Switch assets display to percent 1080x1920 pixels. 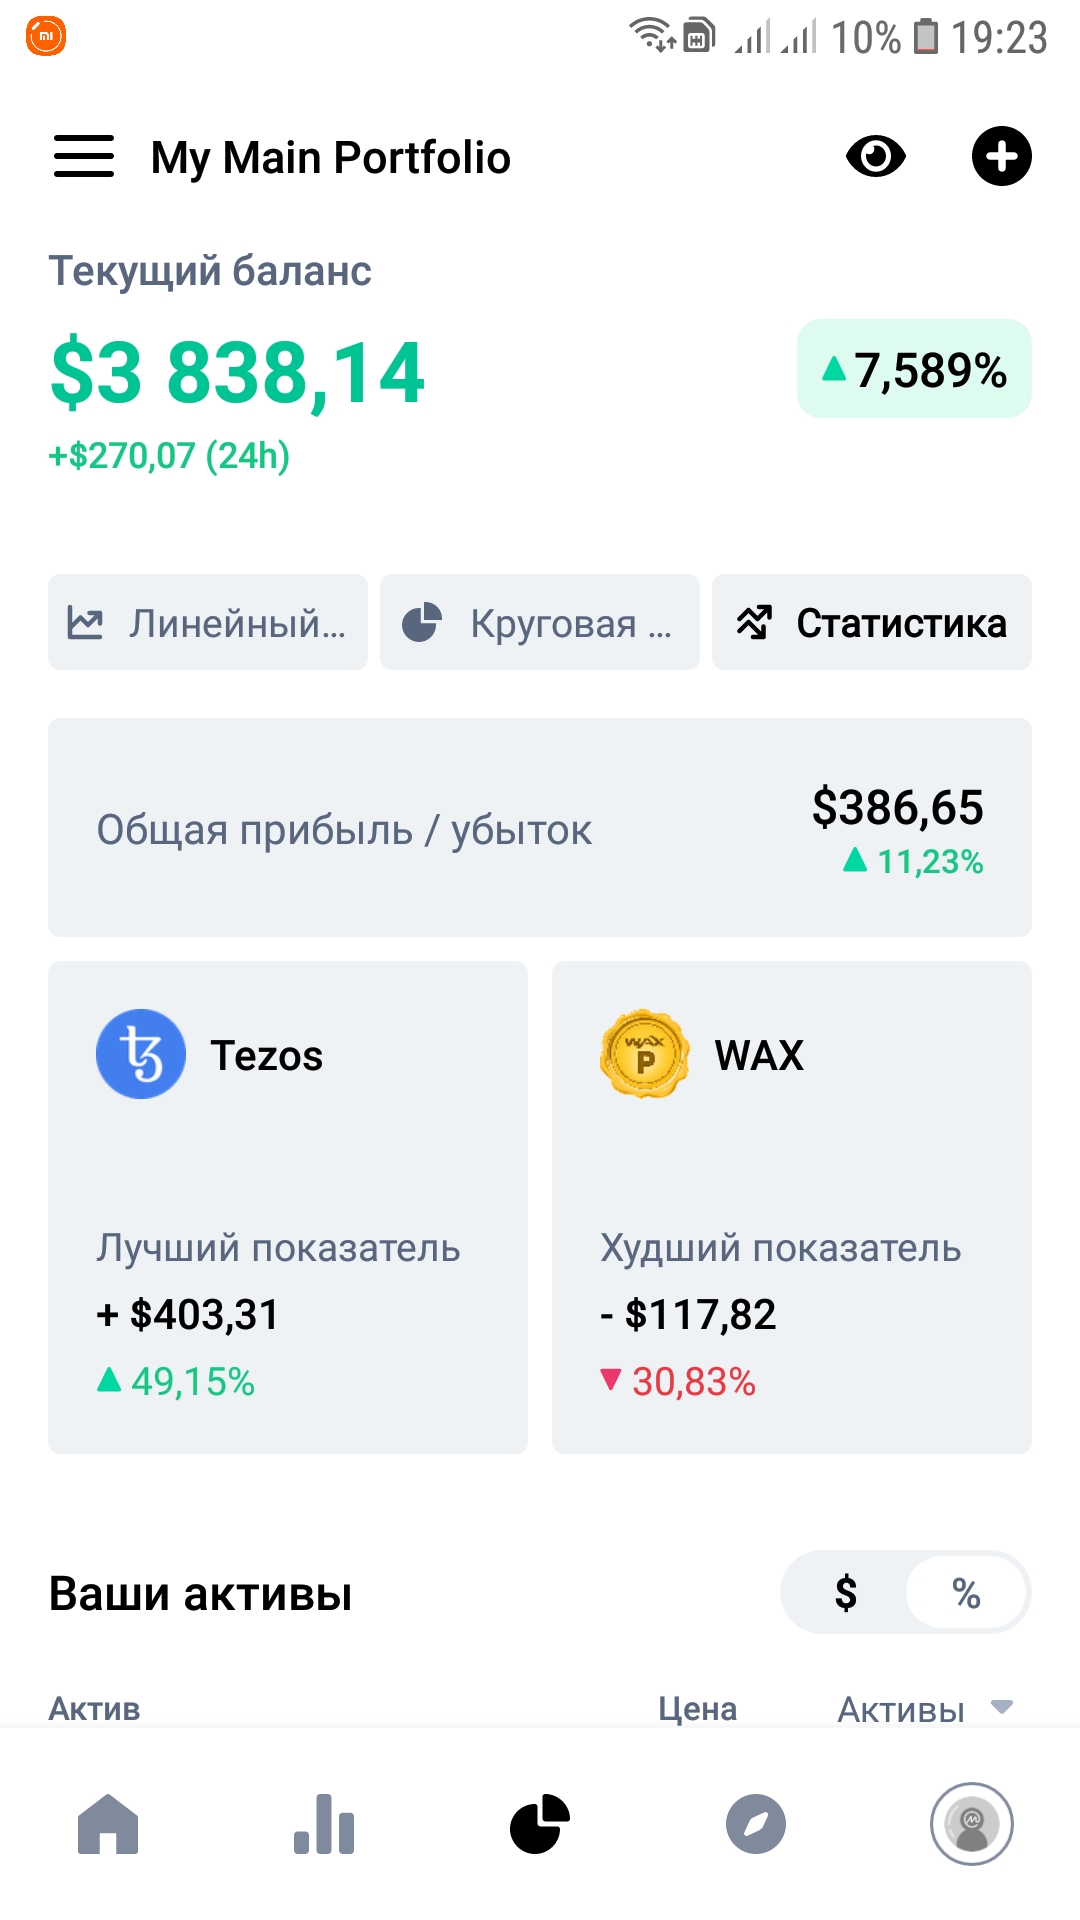click(966, 1592)
